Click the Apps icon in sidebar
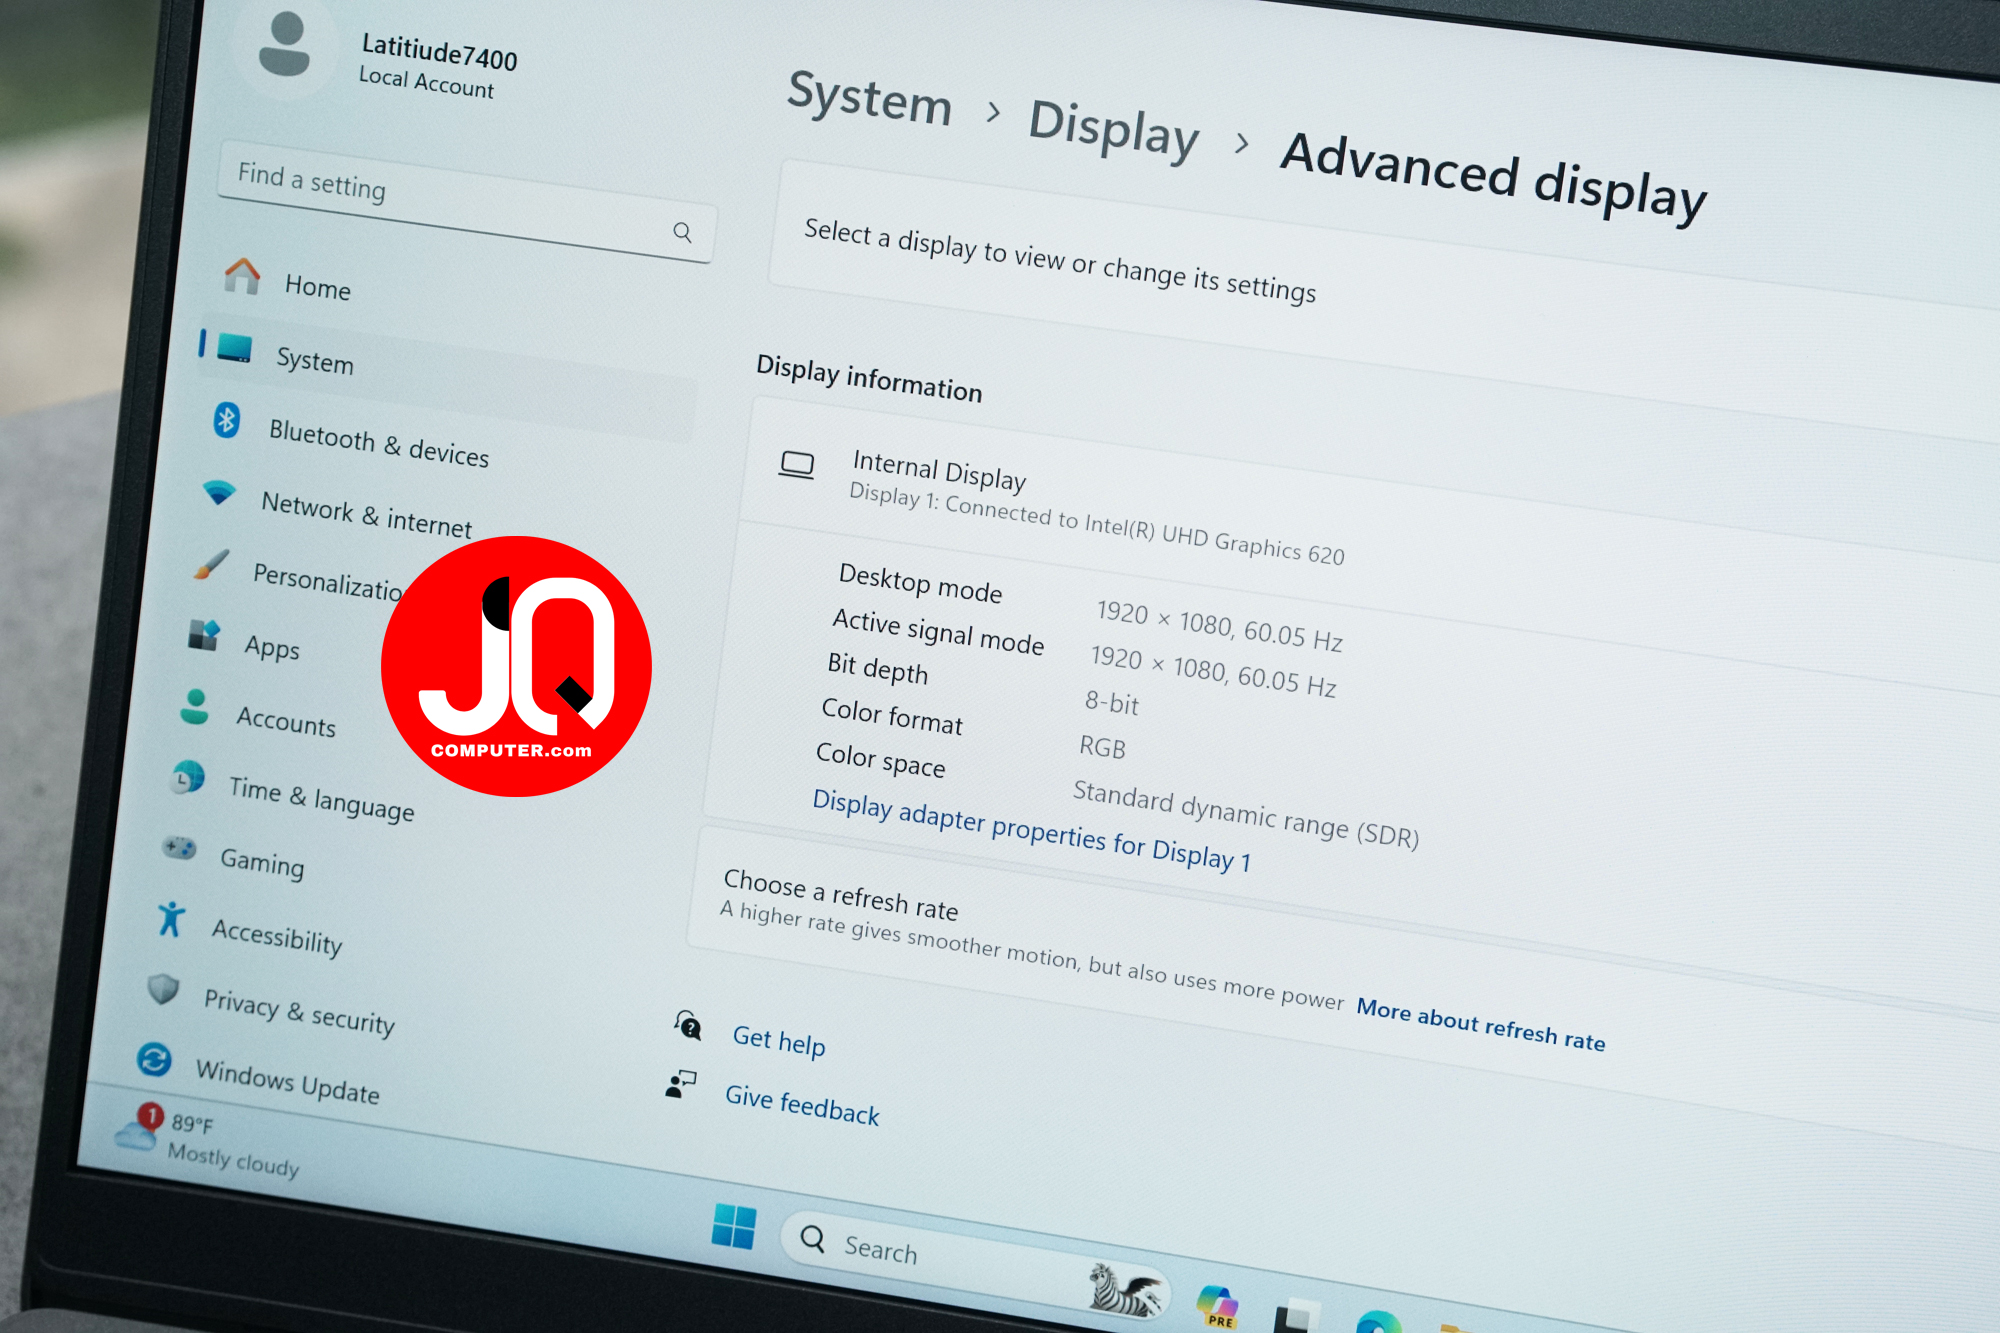 [x=204, y=635]
